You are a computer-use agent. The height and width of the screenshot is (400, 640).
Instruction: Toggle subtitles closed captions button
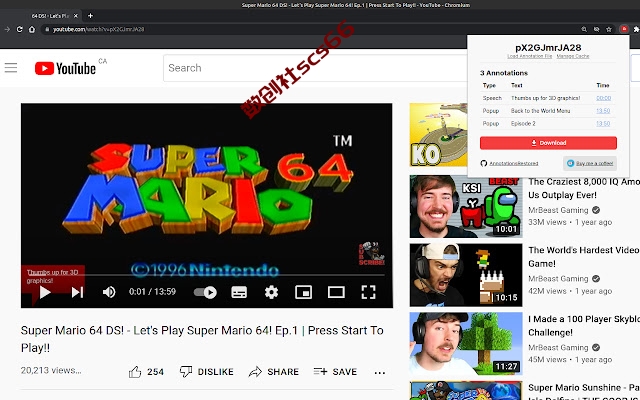coord(239,292)
